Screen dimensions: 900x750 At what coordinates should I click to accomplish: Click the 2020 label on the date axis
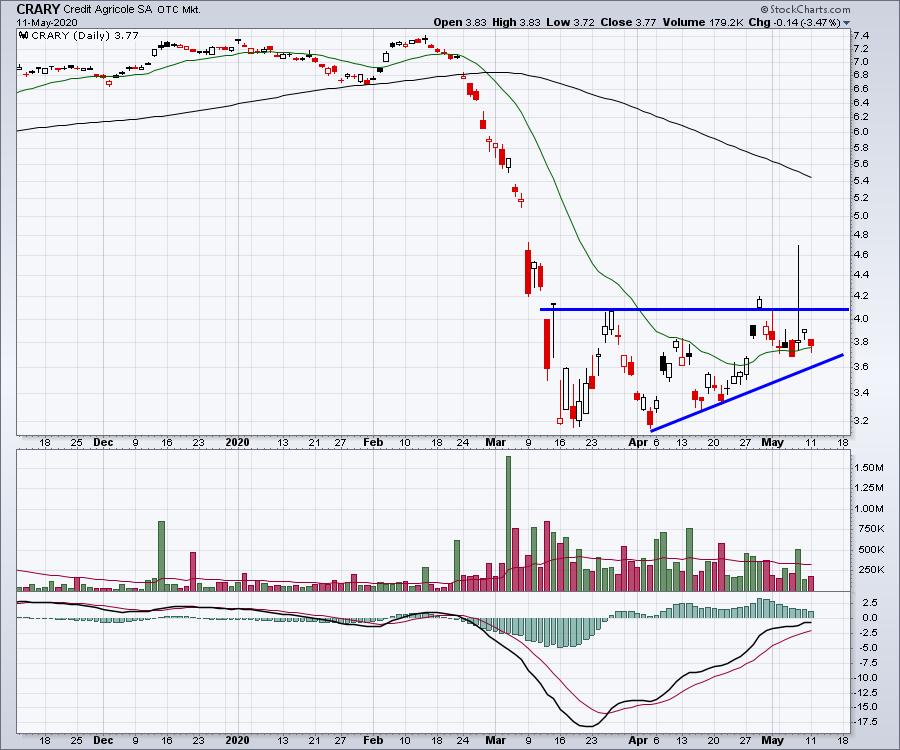pos(236,439)
